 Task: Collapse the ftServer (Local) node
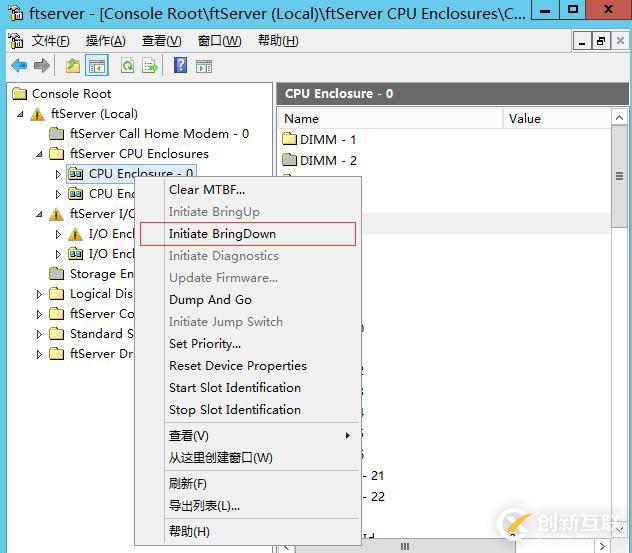point(20,114)
